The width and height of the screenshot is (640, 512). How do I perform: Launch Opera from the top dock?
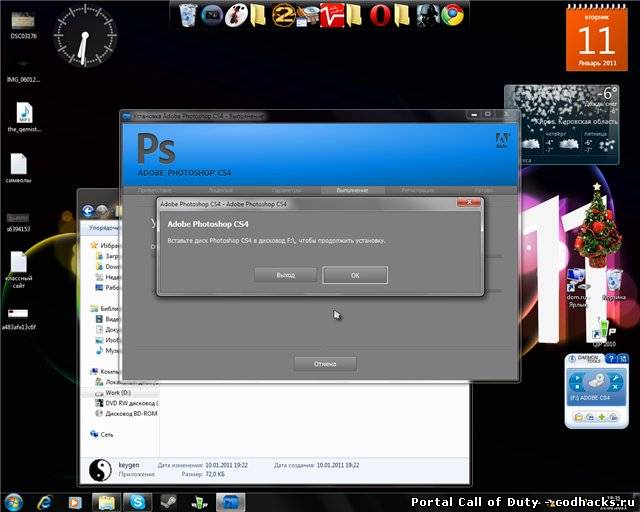pyautogui.click(x=380, y=16)
